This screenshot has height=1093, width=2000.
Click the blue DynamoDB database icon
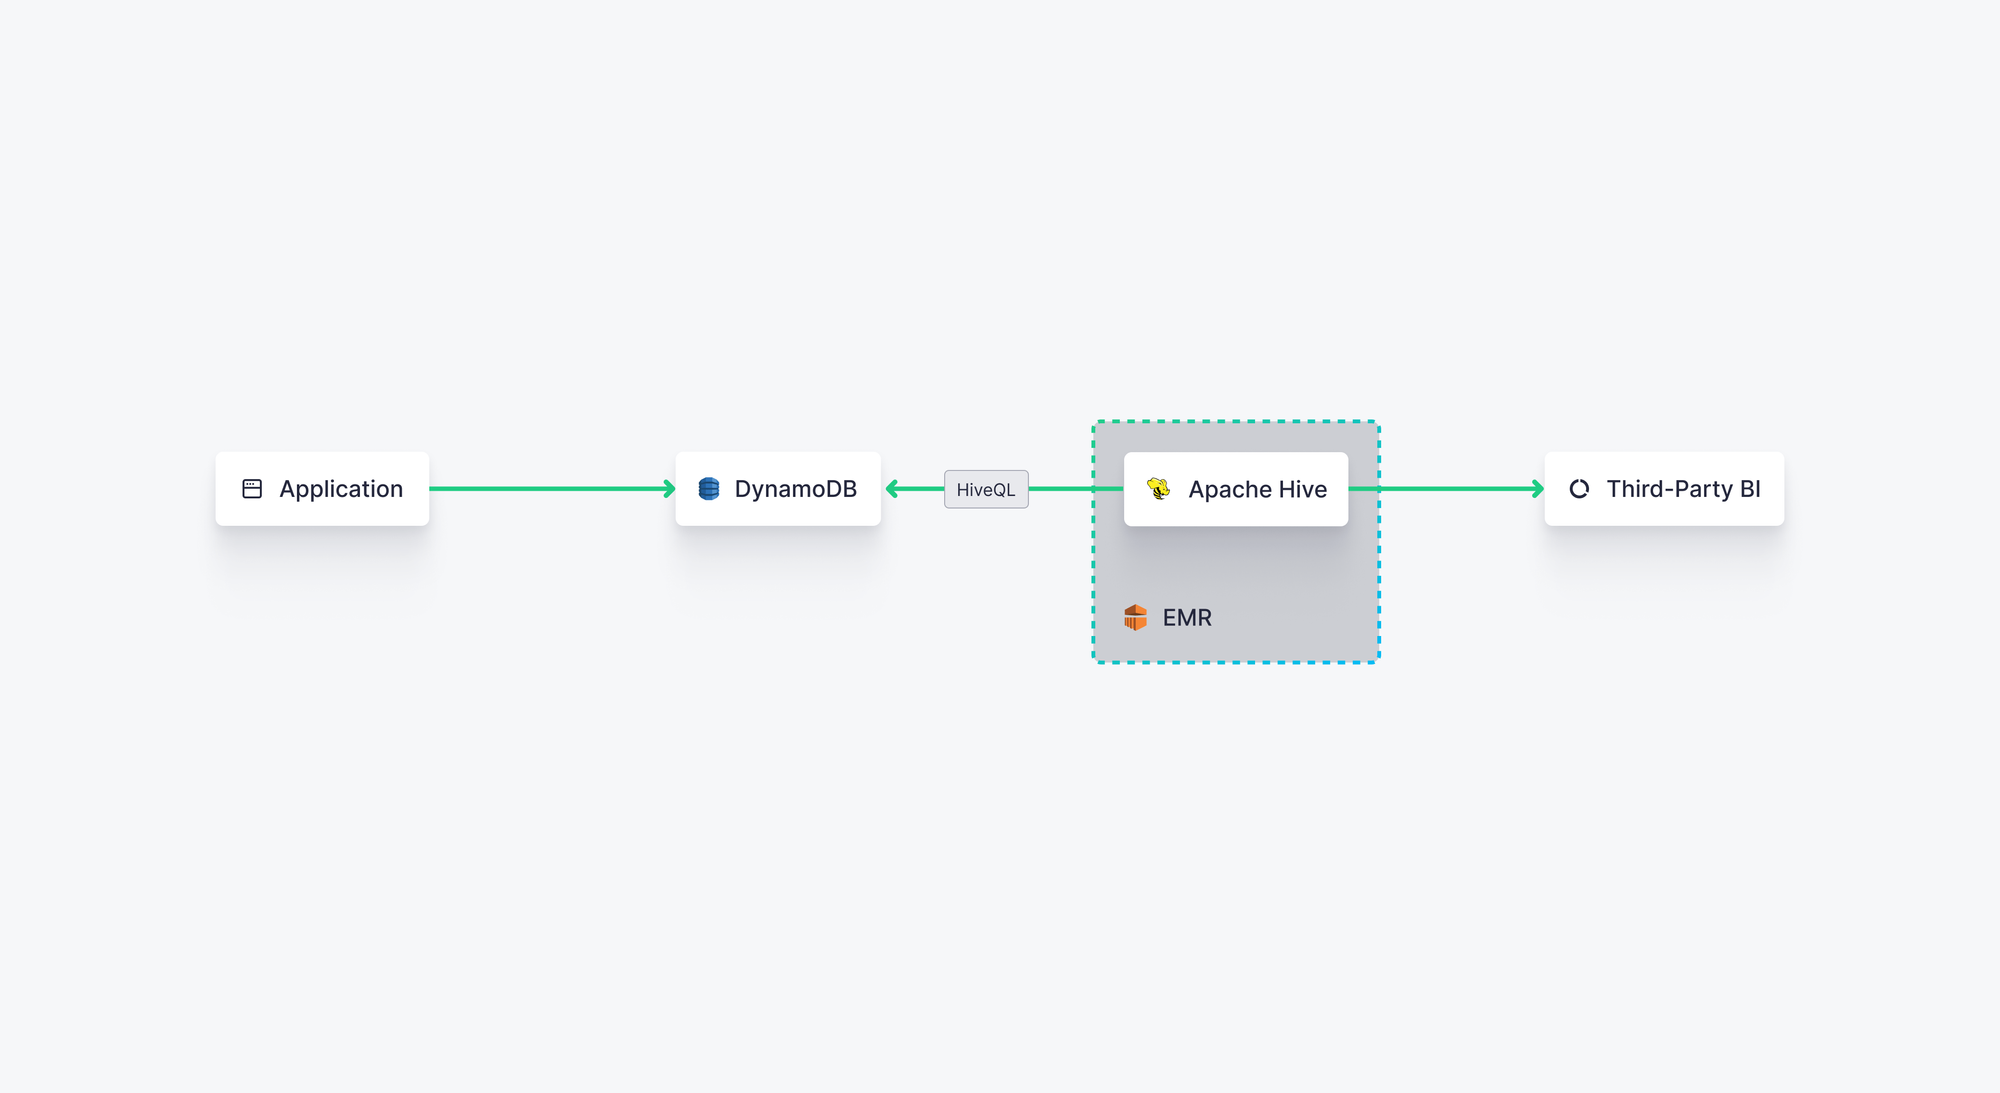tap(709, 489)
